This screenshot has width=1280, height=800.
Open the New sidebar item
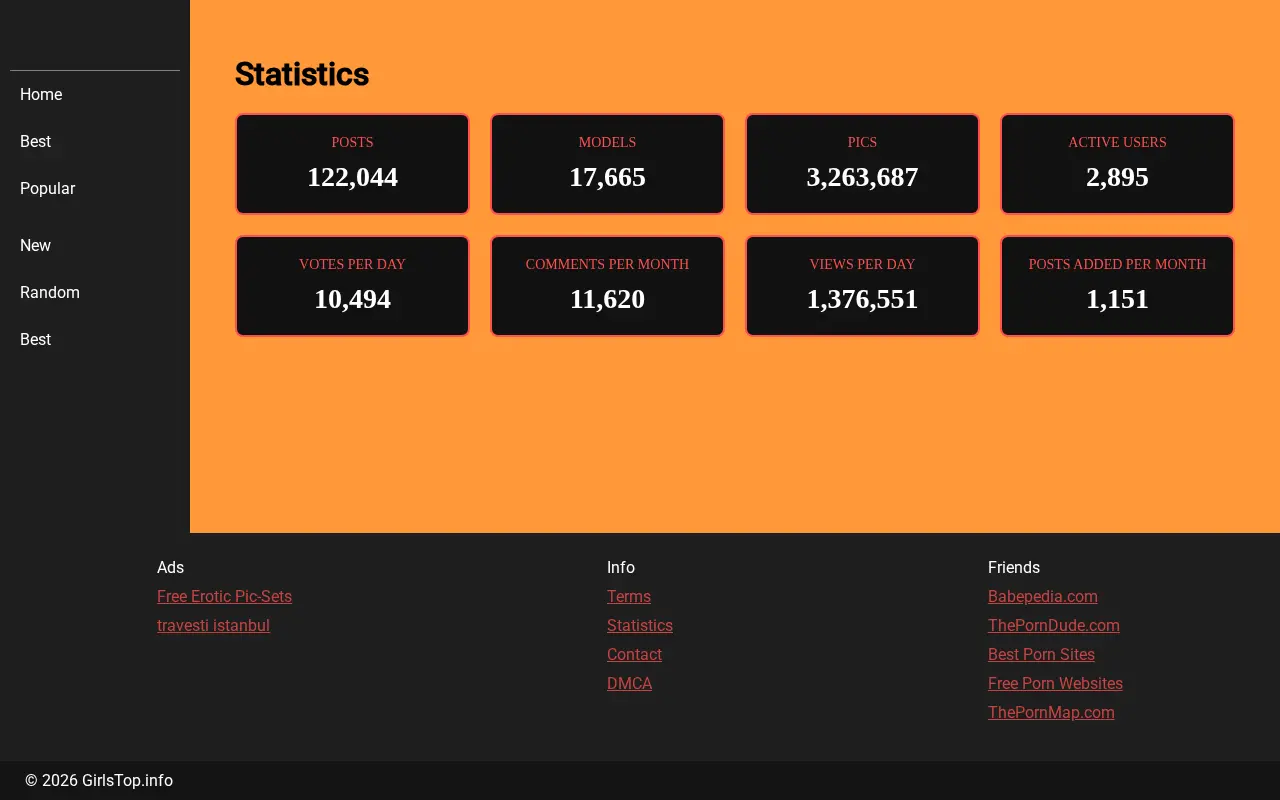(35, 245)
